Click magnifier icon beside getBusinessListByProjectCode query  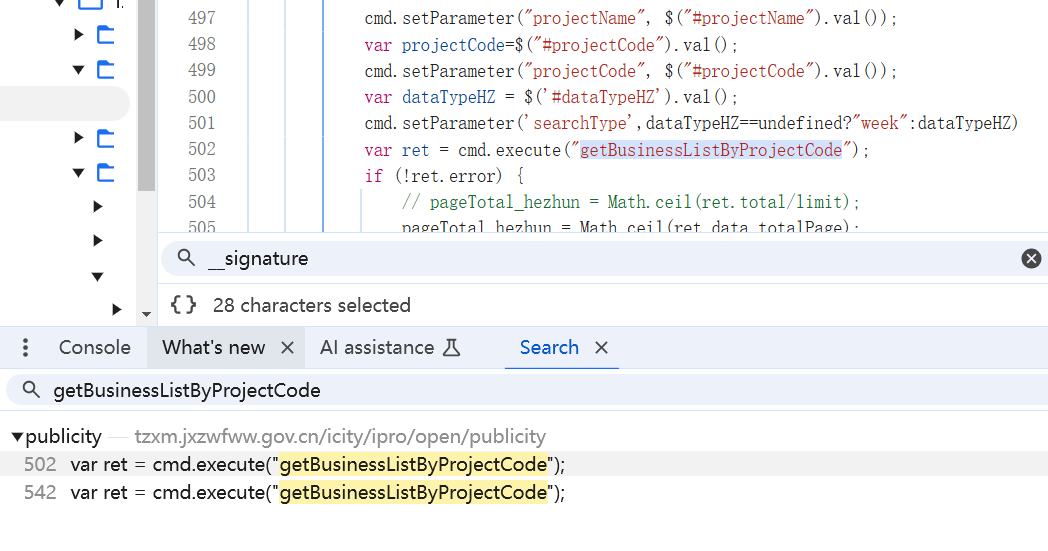pos(31,390)
